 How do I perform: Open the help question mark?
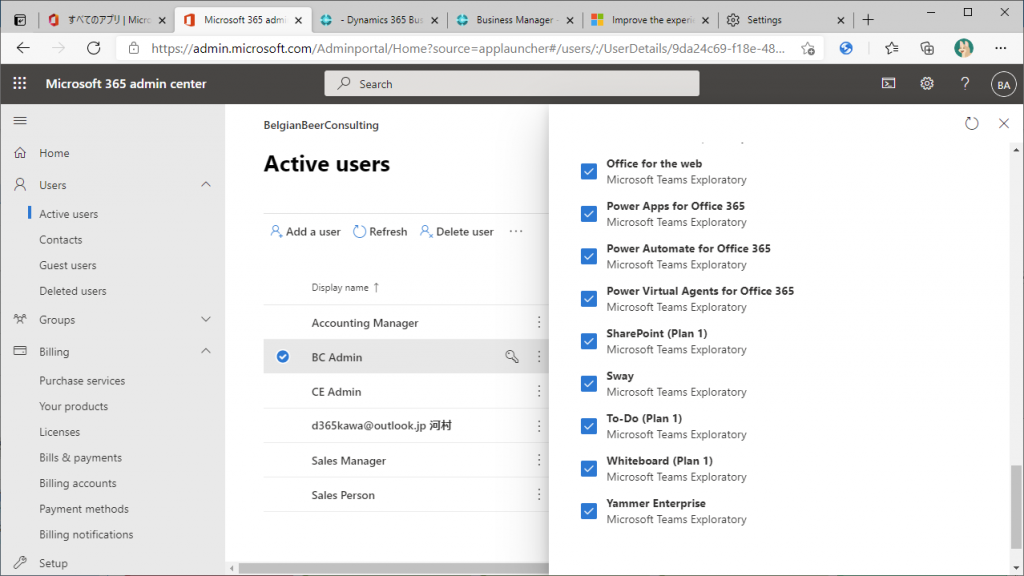click(x=965, y=84)
